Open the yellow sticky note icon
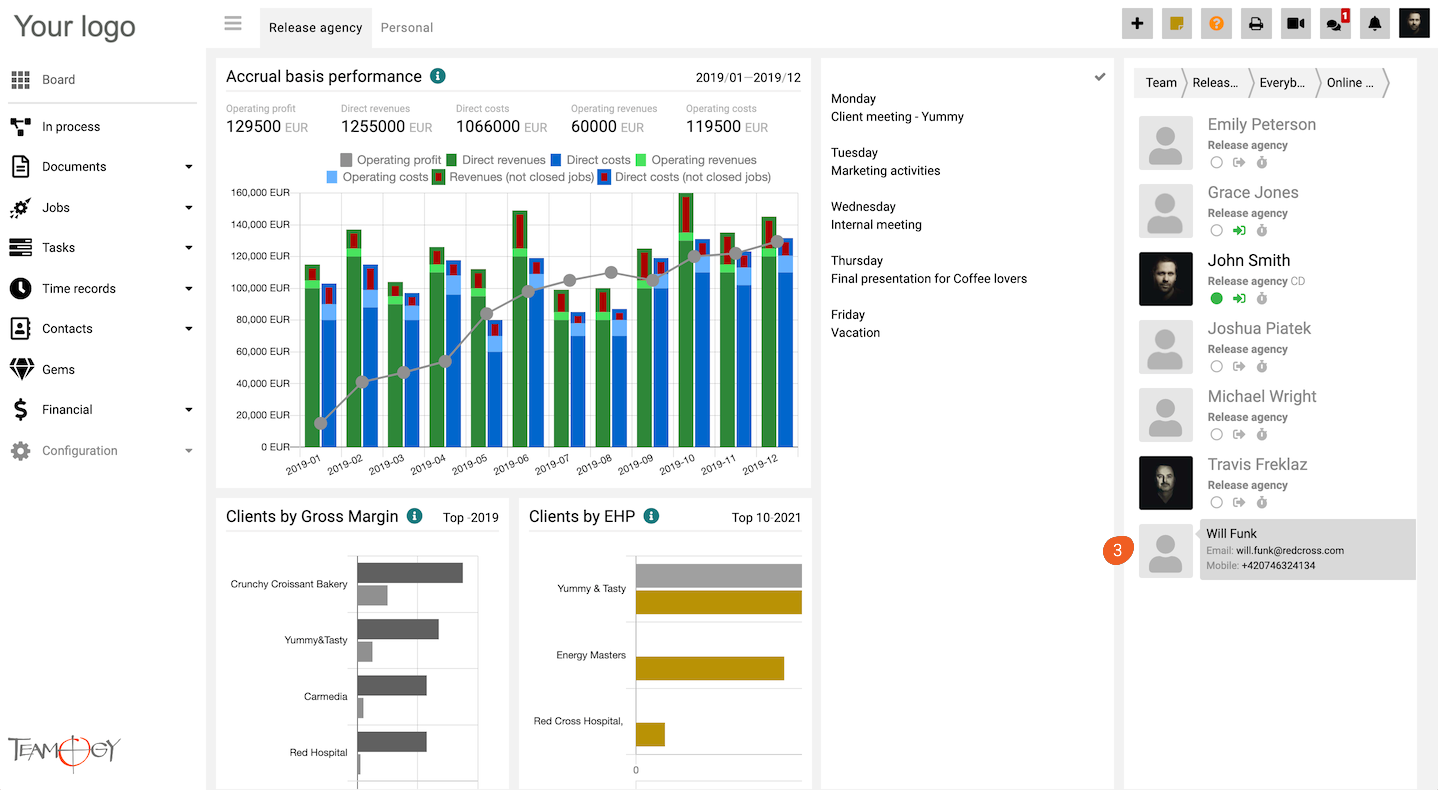 pyautogui.click(x=1177, y=24)
